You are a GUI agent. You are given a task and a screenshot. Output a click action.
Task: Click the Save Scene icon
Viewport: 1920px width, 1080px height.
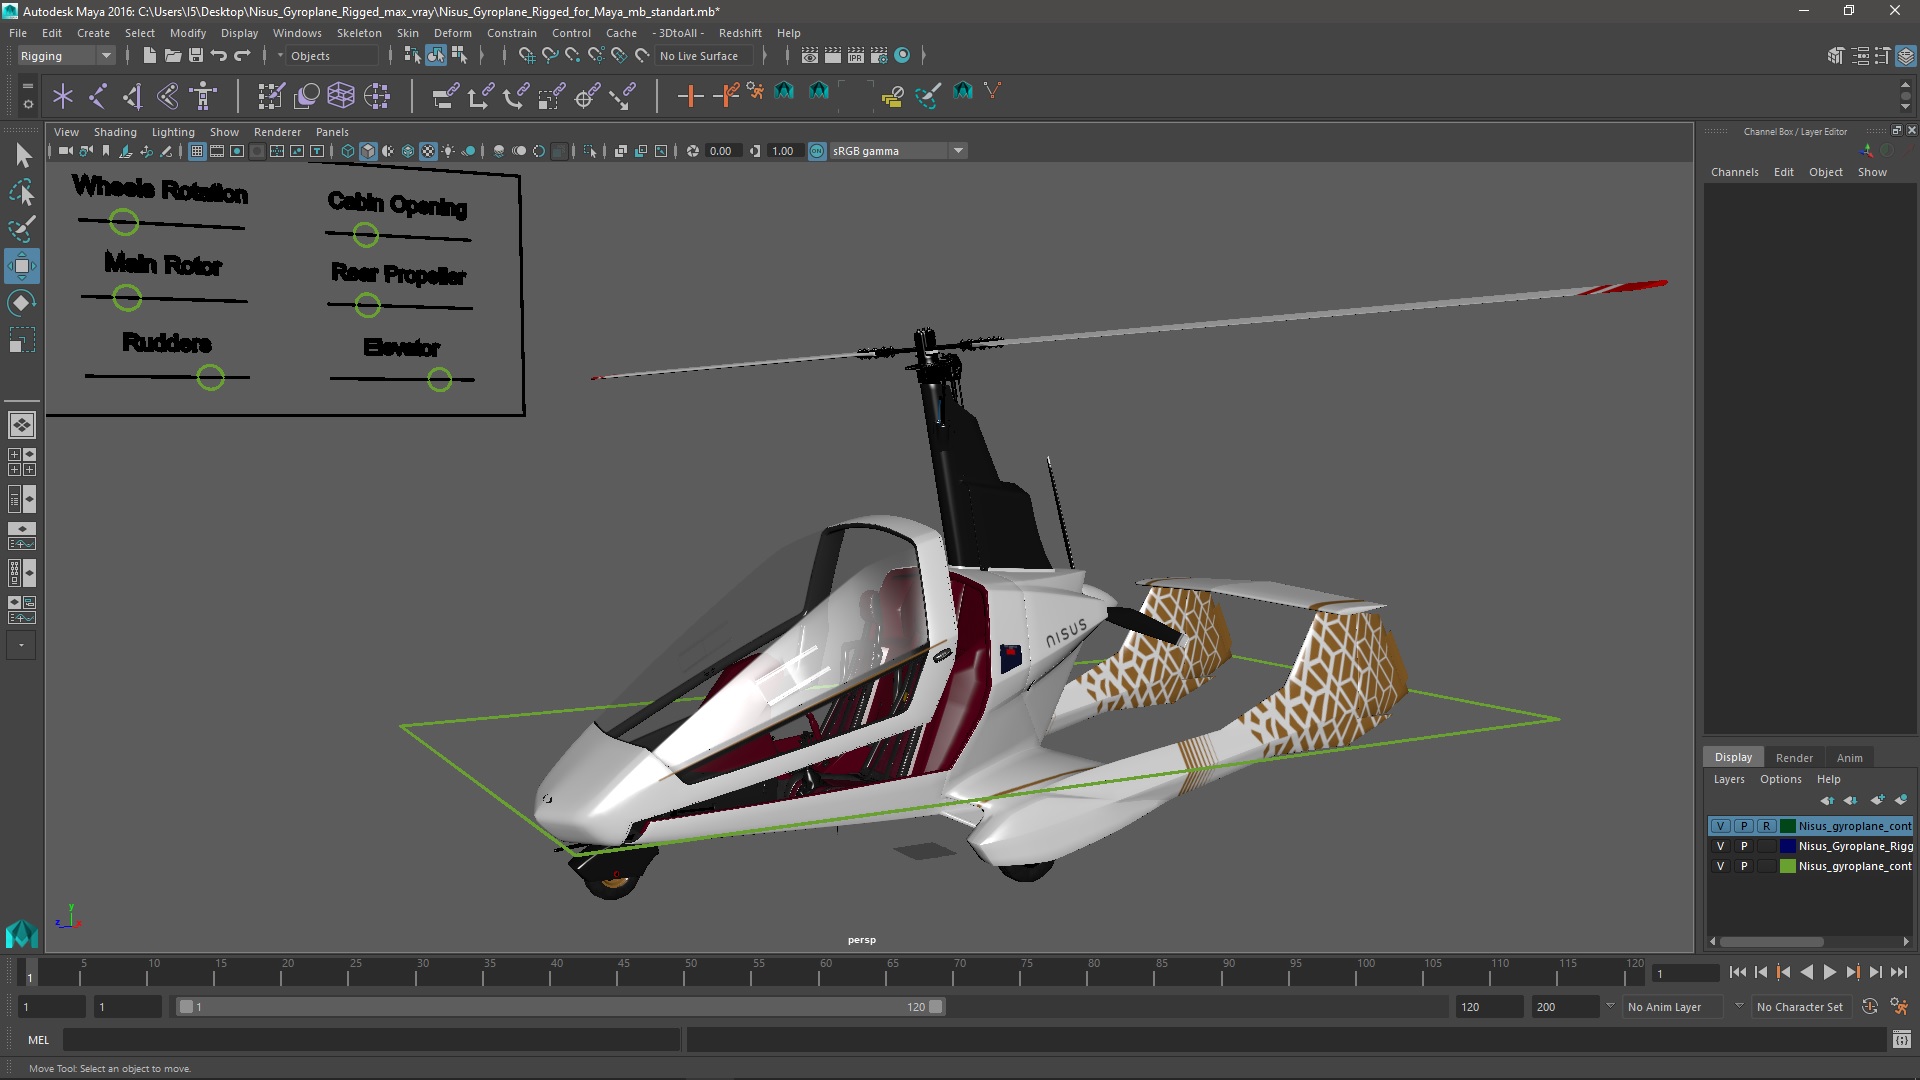196,56
